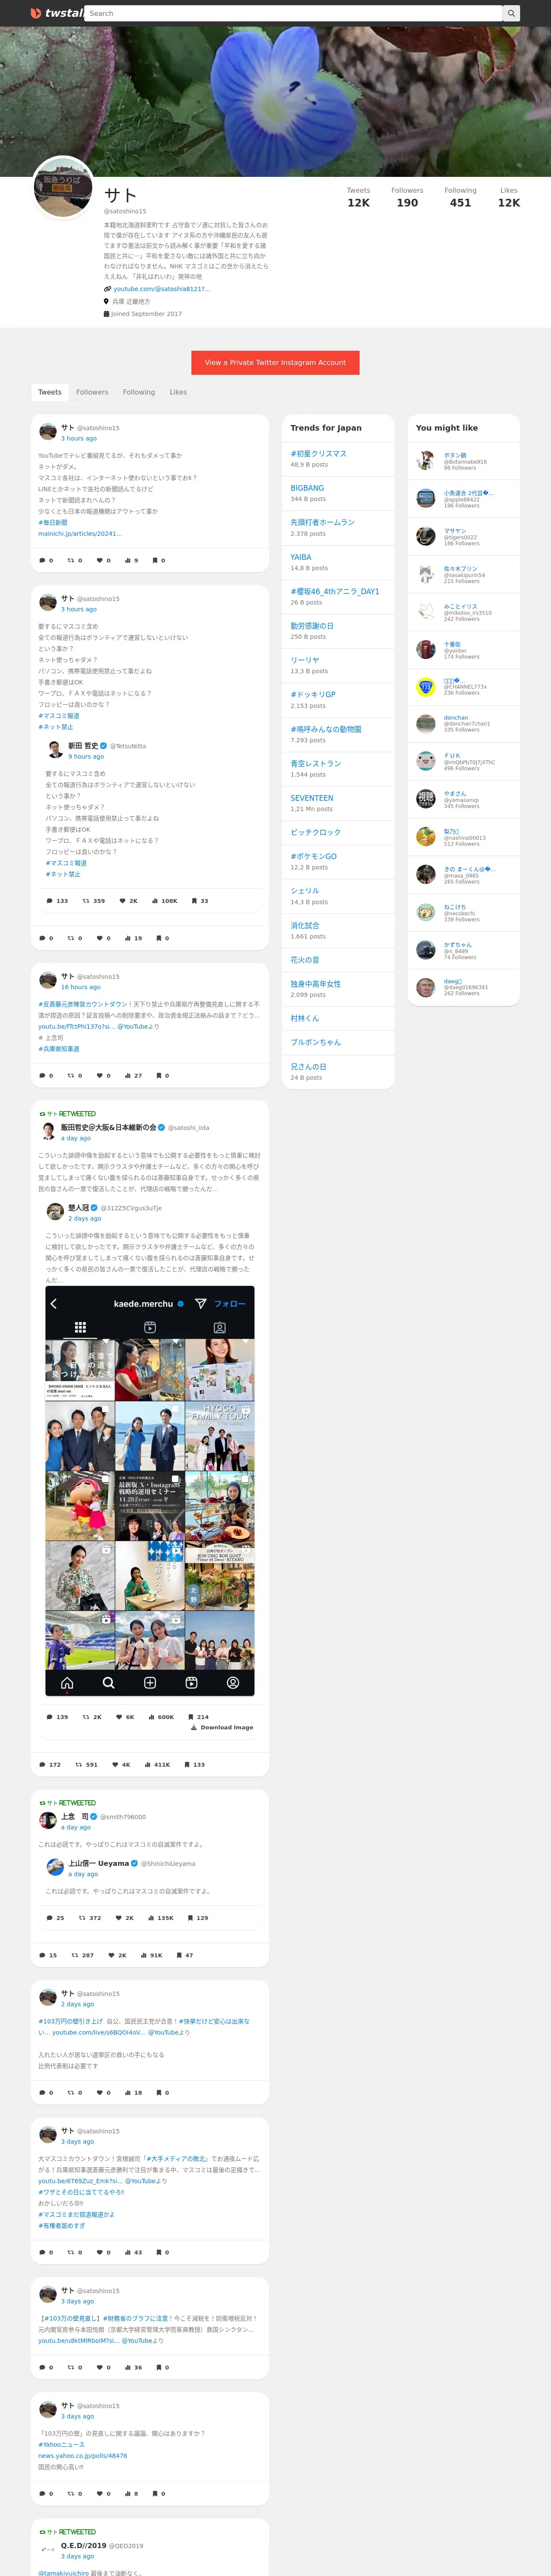Open the Likes tab
This screenshot has height=2576, width=551.
pyautogui.click(x=178, y=392)
